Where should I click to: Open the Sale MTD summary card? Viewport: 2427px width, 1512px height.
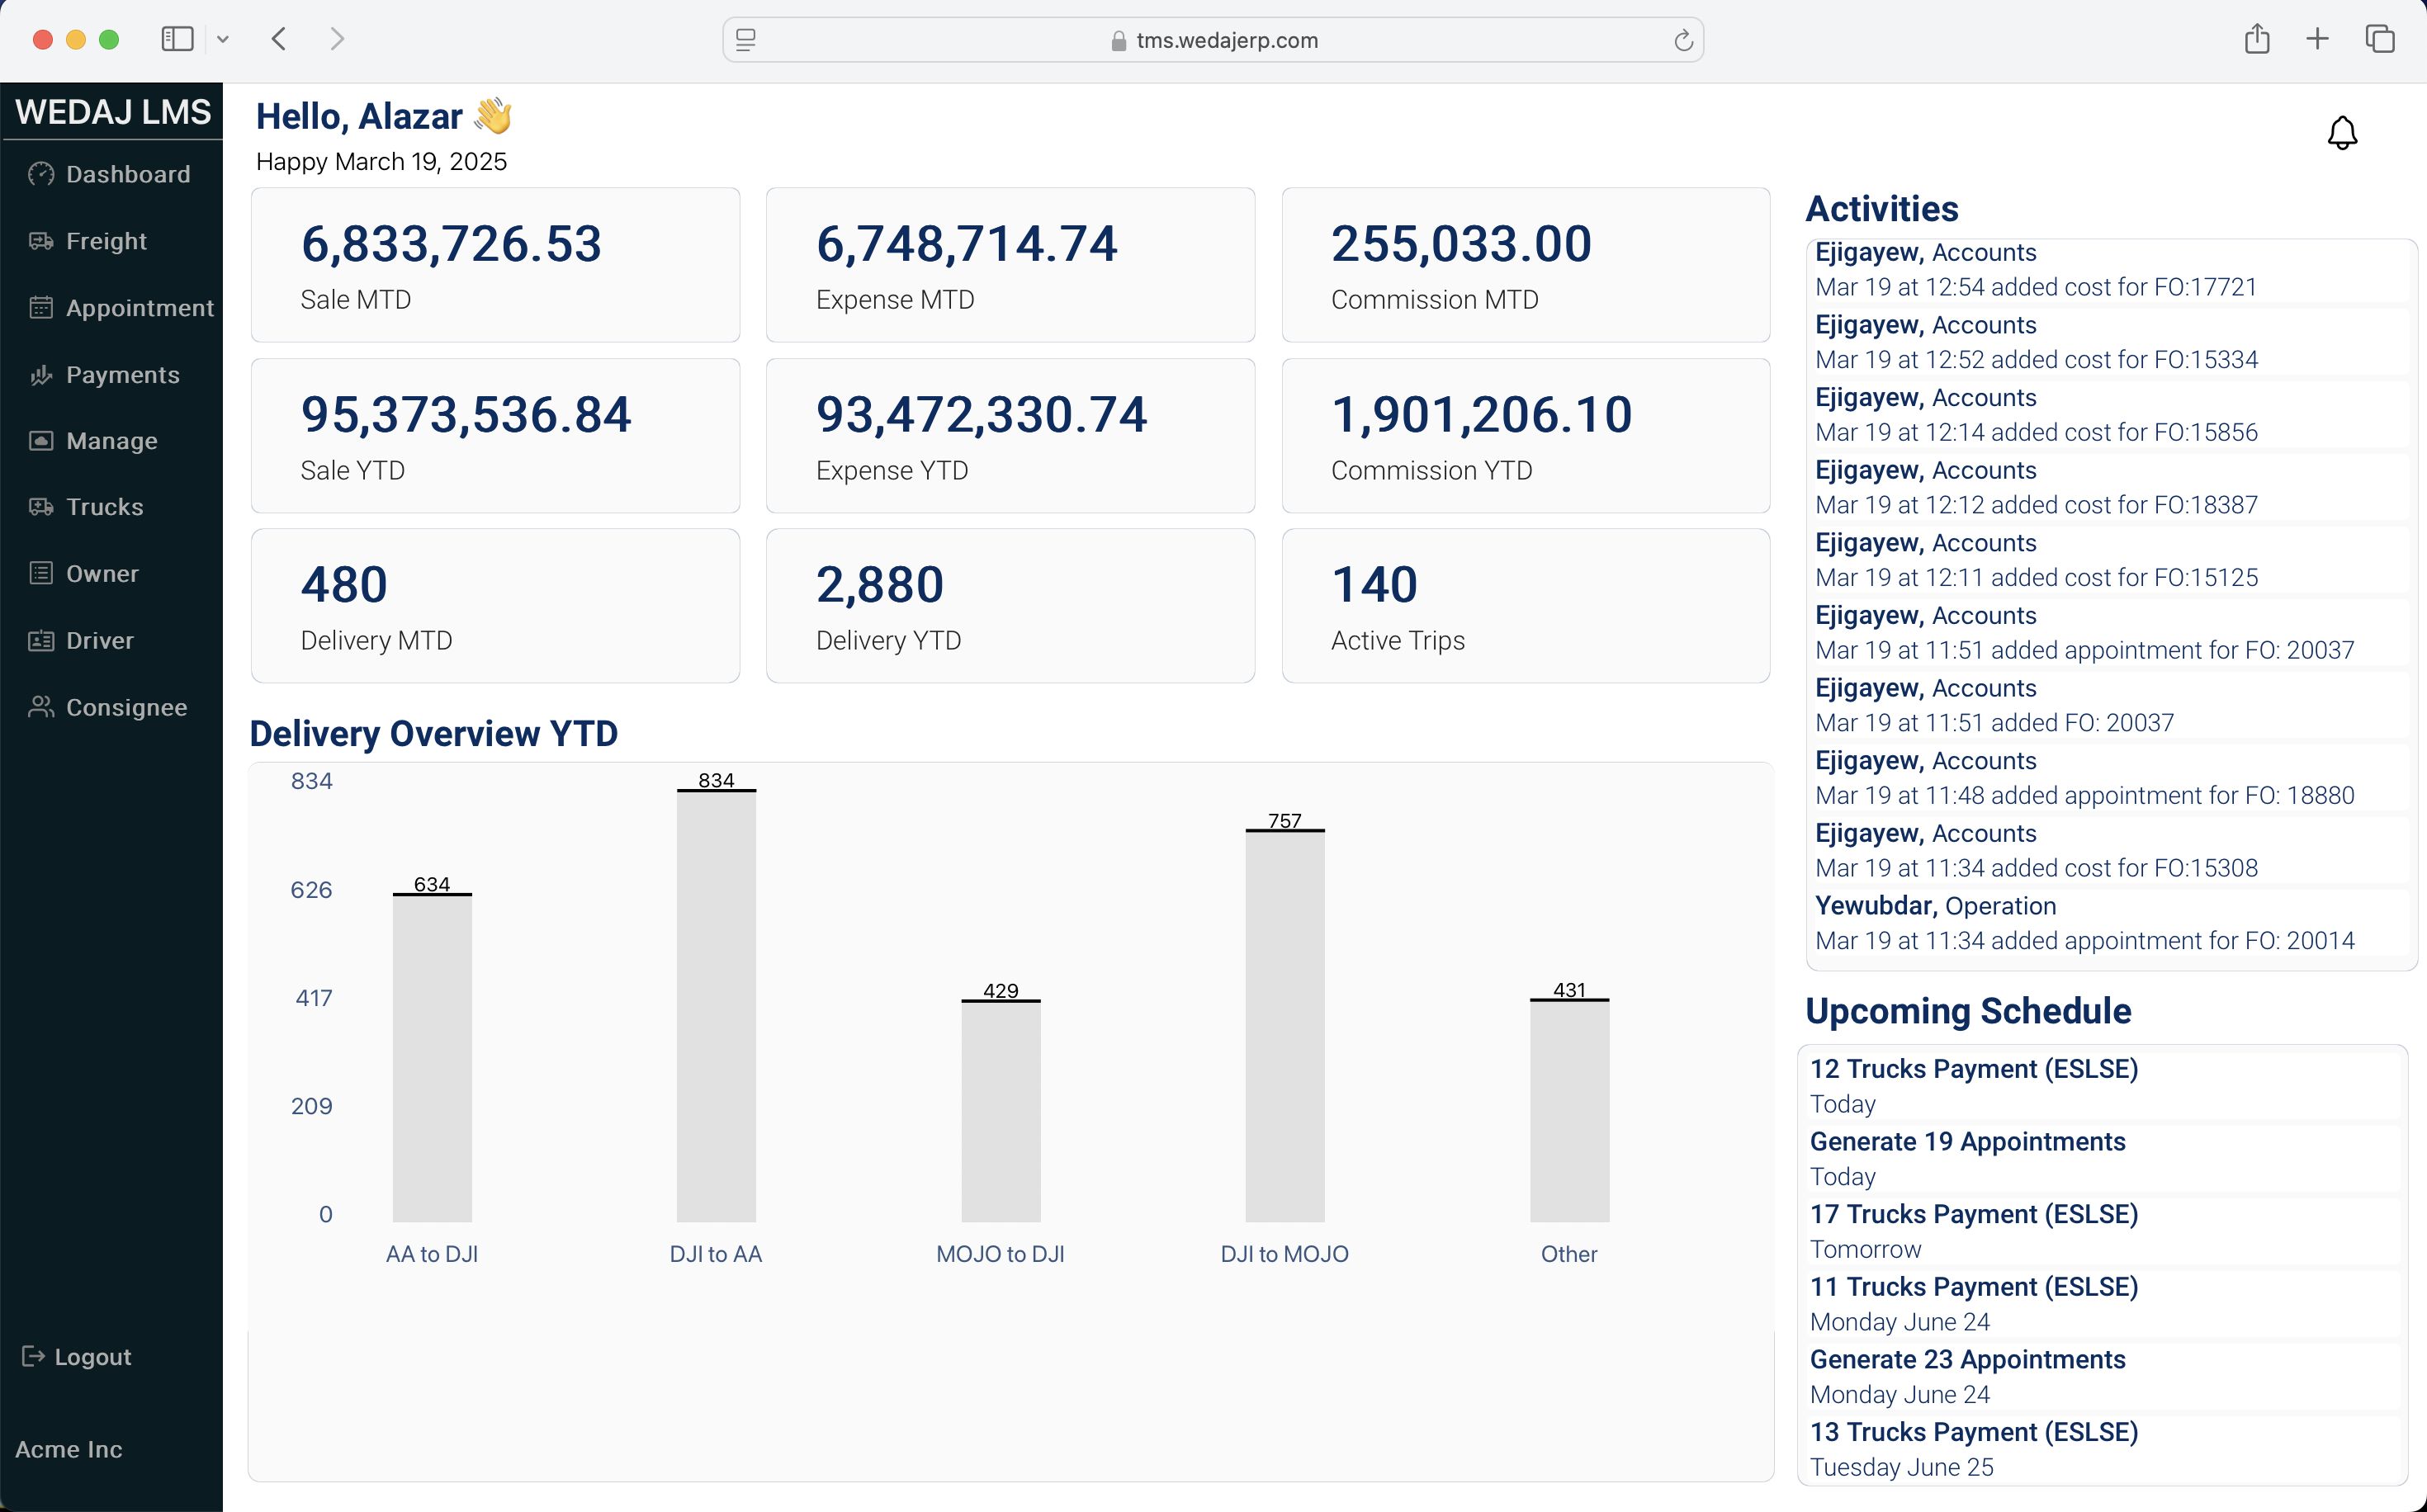(495, 265)
